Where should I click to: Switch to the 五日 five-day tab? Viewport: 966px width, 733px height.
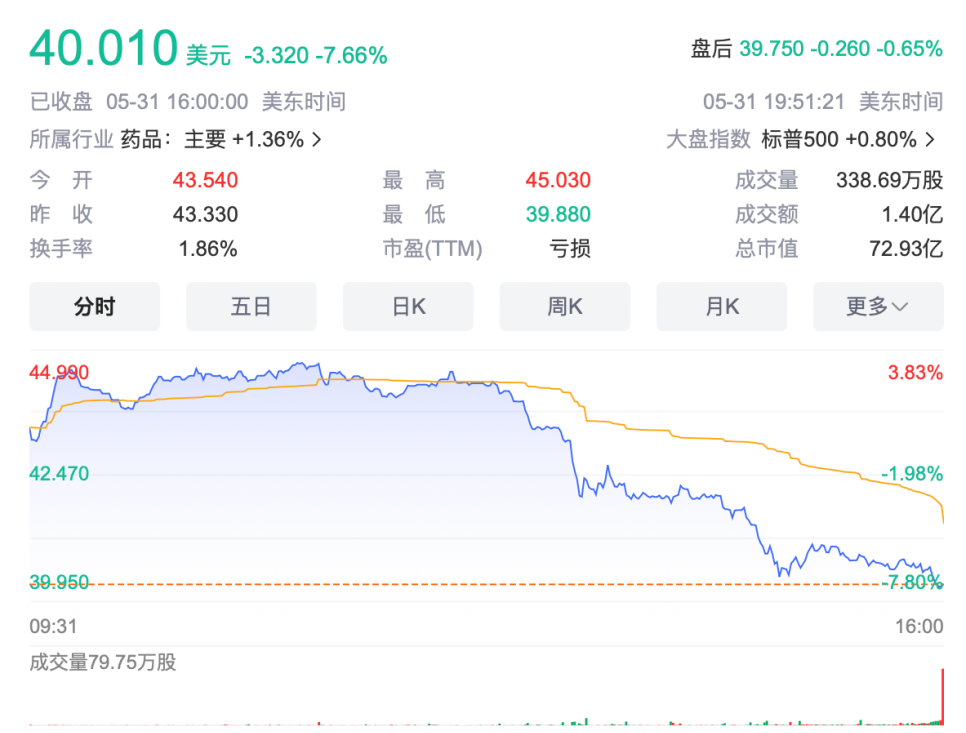tap(251, 306)
